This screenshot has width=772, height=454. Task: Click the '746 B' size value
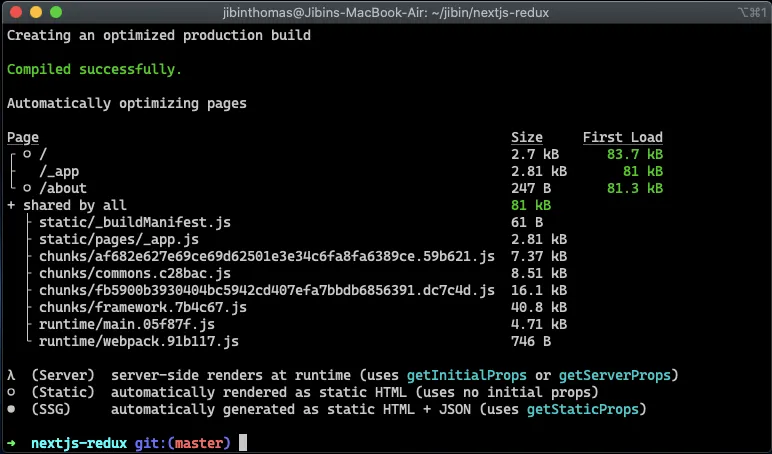point(531,341)
